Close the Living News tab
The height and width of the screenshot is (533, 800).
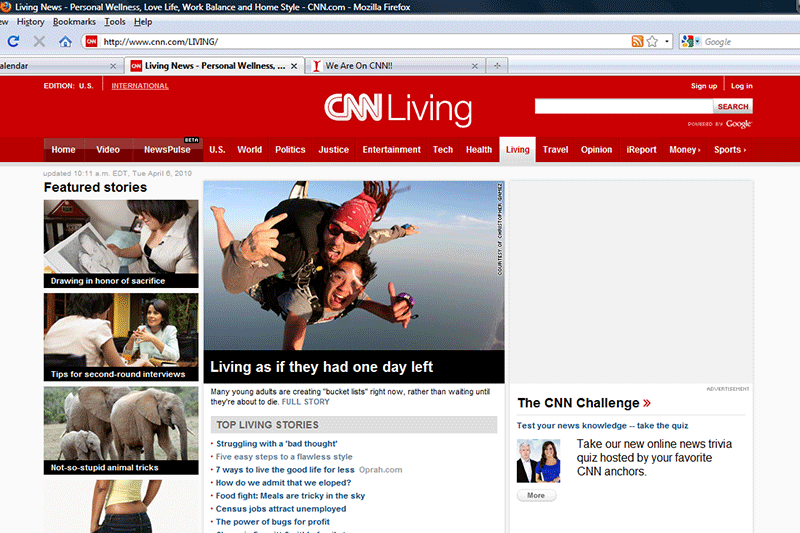294,66
